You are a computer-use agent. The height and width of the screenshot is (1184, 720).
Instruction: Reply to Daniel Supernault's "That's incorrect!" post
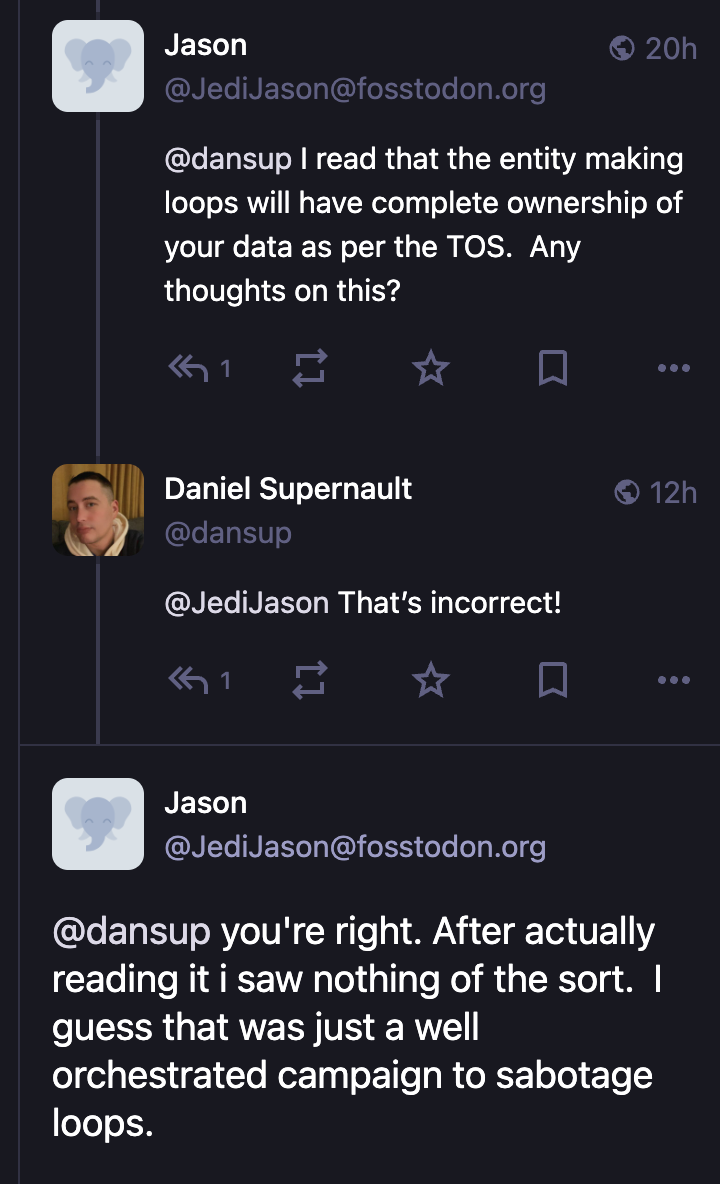[189, 681]
